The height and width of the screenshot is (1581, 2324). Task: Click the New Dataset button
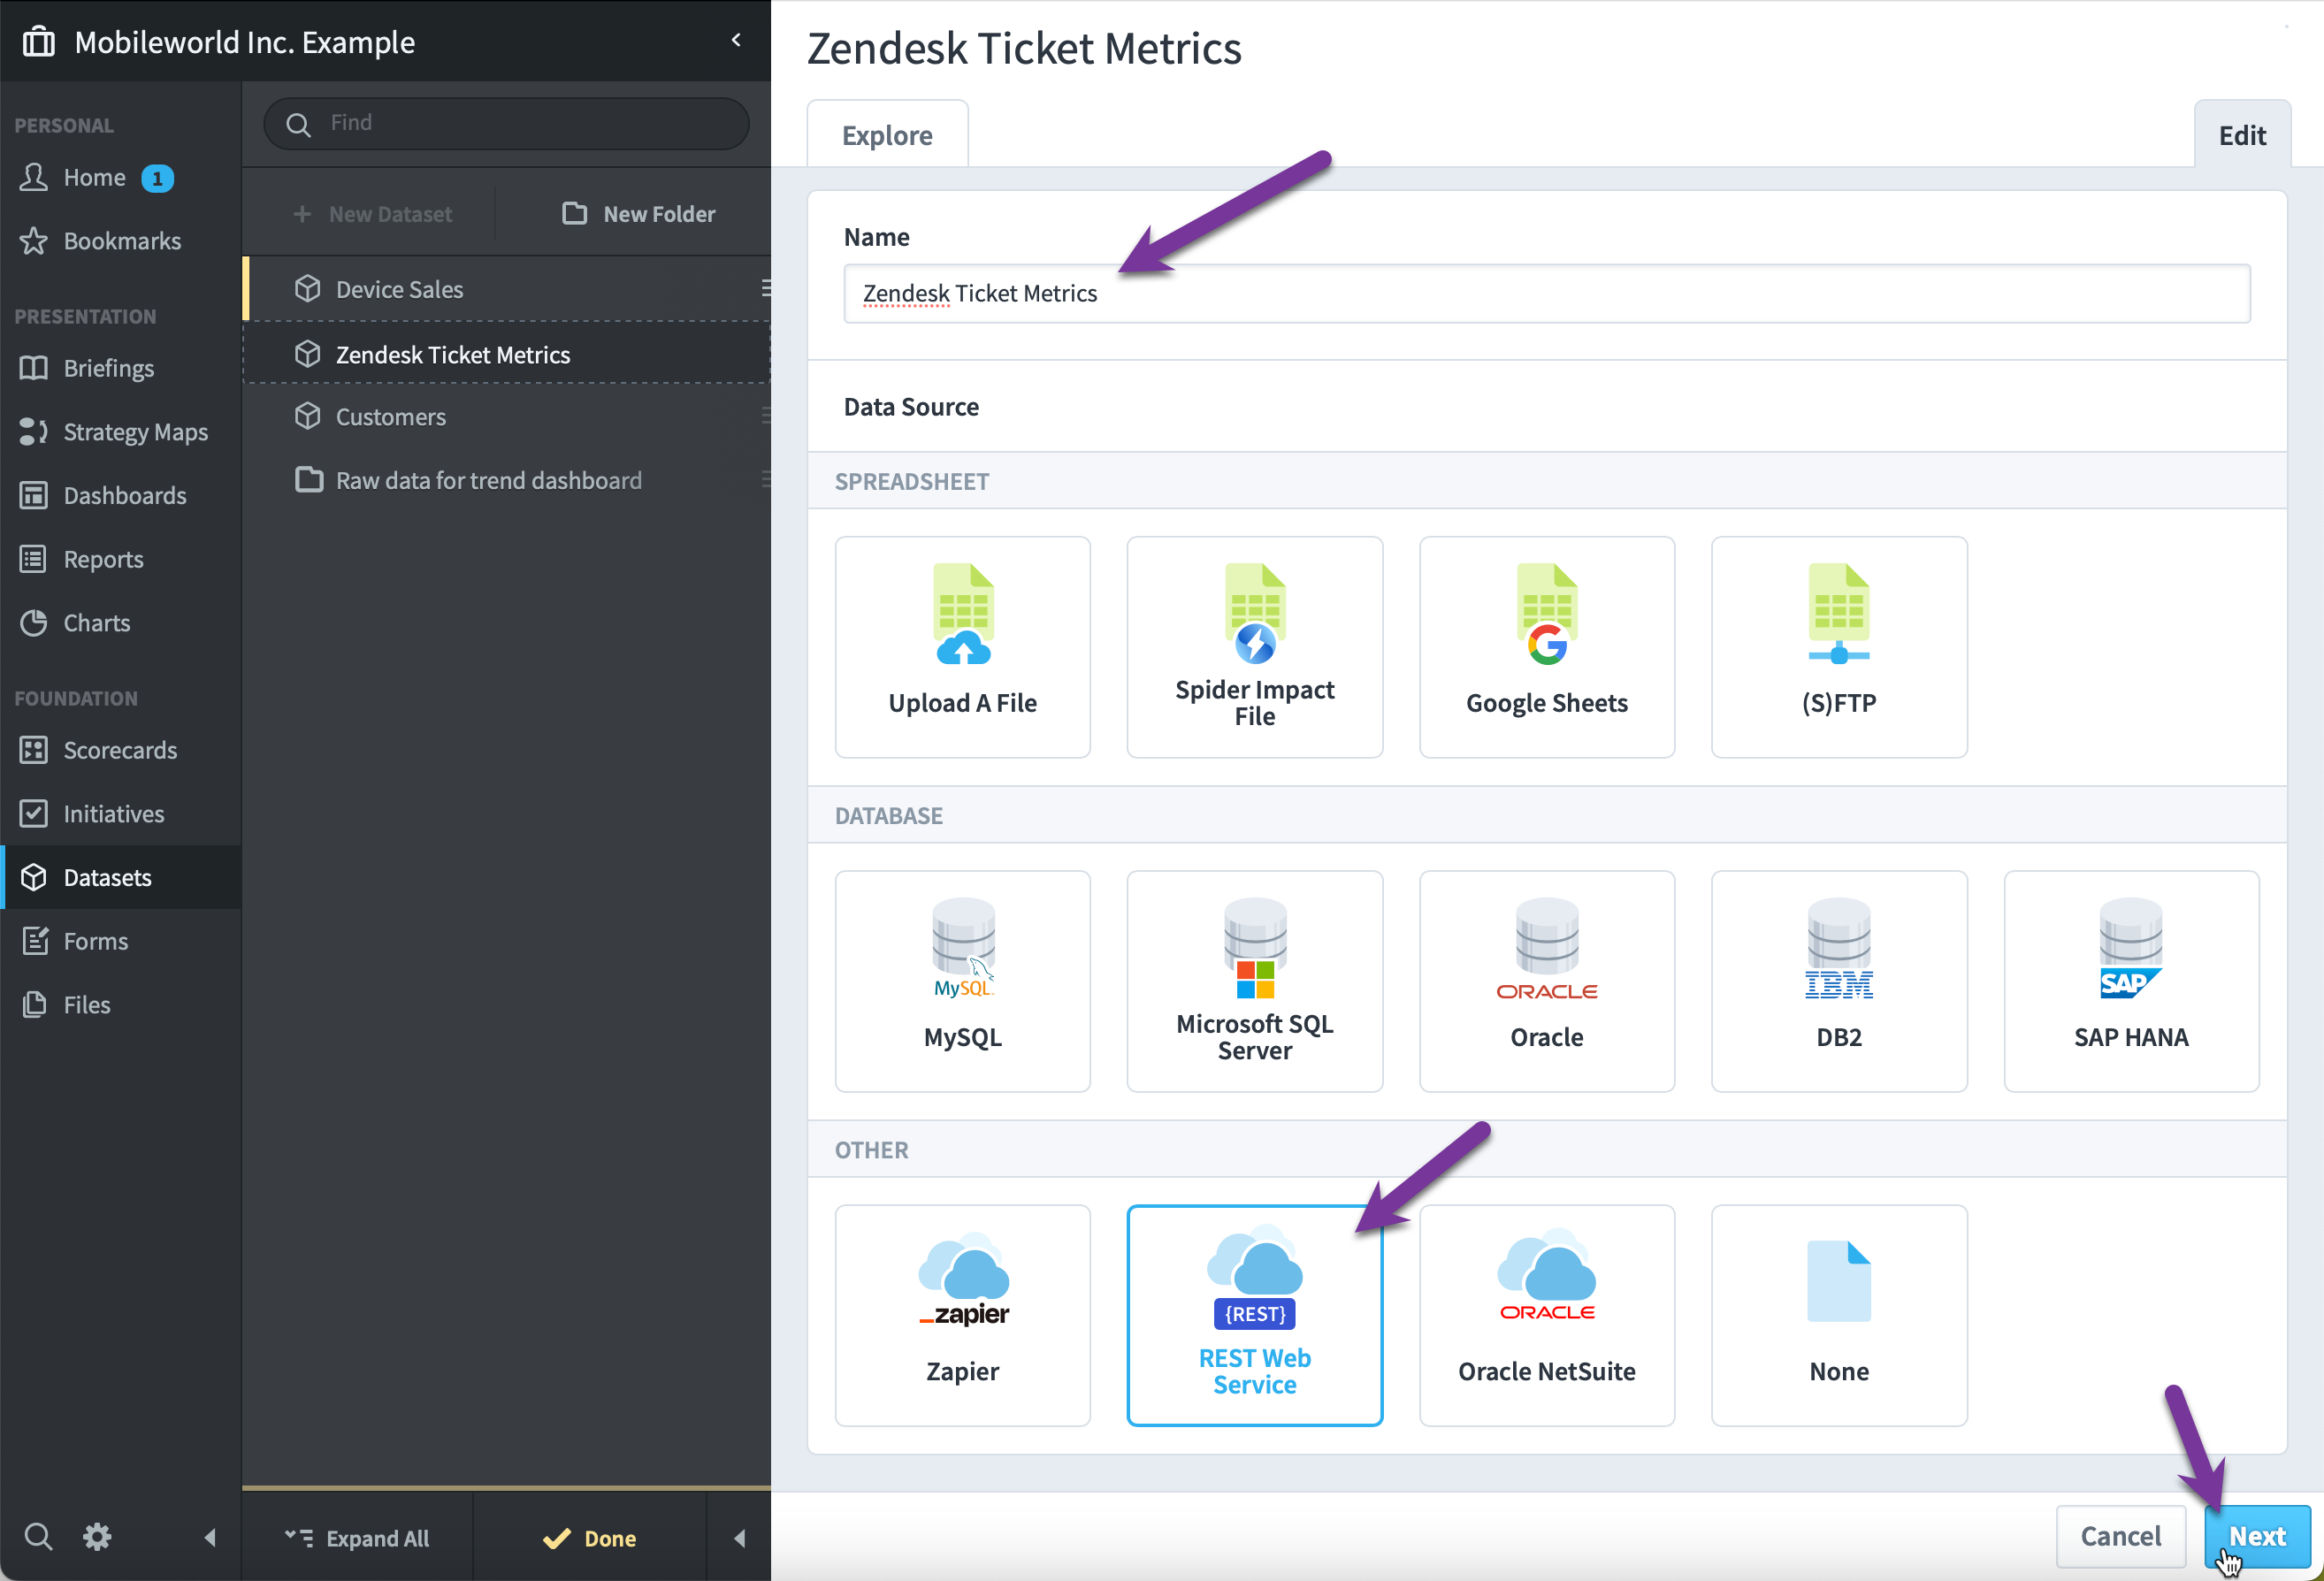pyautogui.click(x=372, y=214)
